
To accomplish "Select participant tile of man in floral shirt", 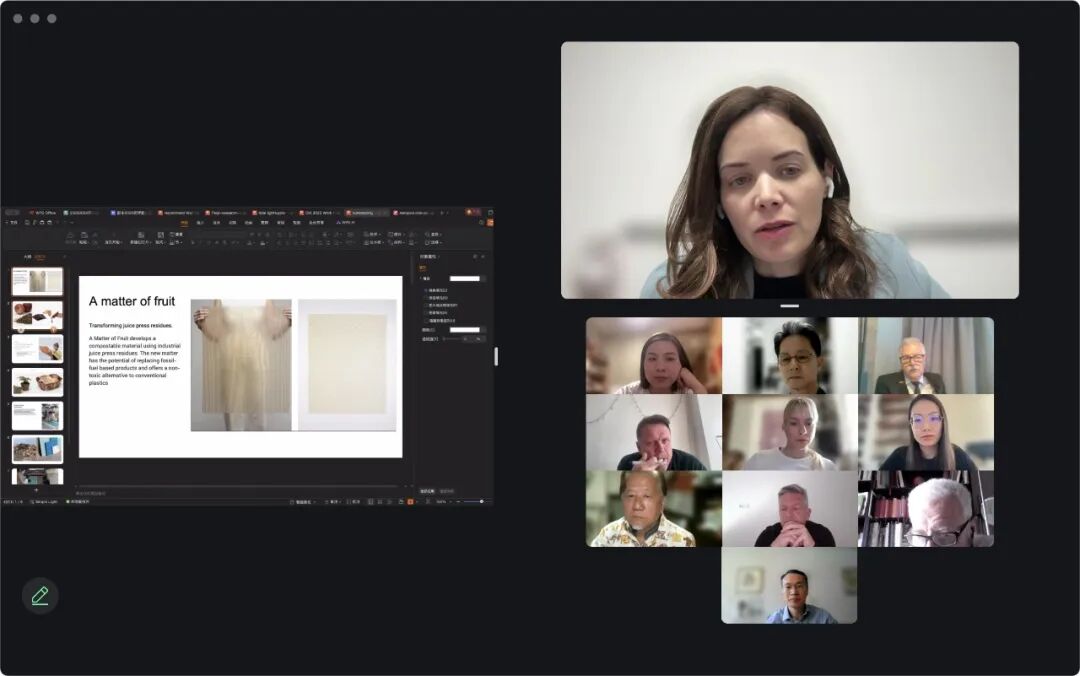I will pyautogui.click(x=654, y=509).
